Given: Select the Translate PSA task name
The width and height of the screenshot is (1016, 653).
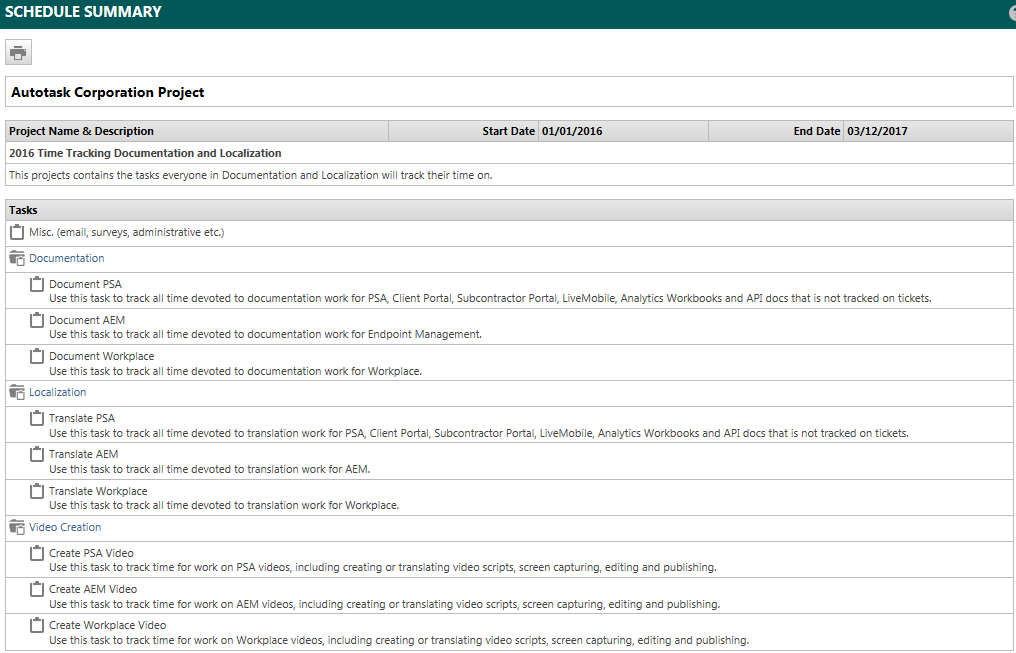Looking at the screenshot, I should pos(82,418).
